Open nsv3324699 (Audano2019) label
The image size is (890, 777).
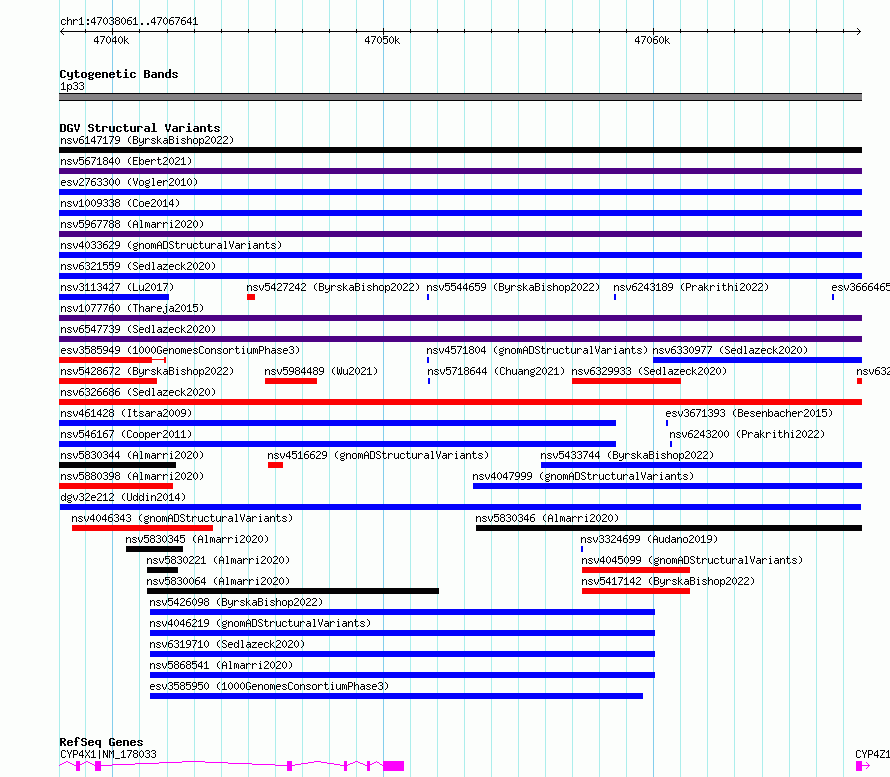pos(649,539)
